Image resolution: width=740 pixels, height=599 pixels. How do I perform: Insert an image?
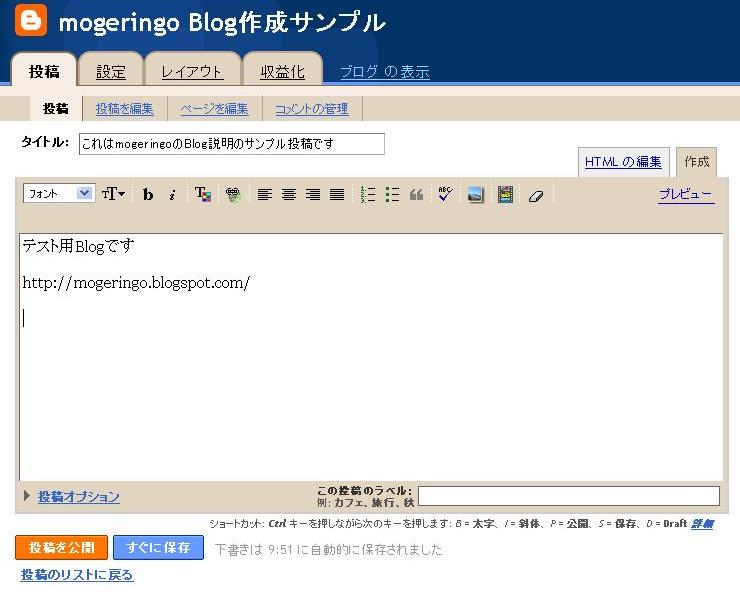tap(475, 194)
